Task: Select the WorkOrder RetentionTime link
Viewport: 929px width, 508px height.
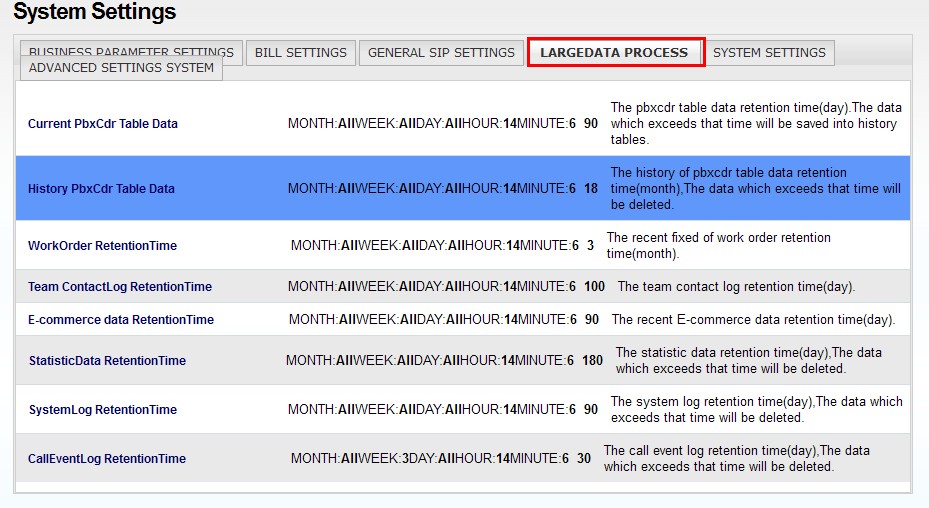Action: [x=102, y=246]
